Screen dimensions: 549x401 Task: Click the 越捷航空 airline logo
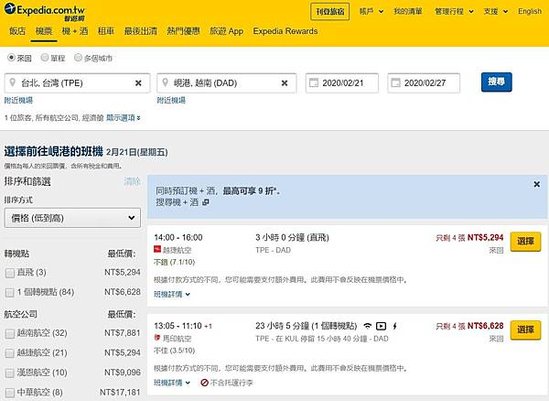157,250
